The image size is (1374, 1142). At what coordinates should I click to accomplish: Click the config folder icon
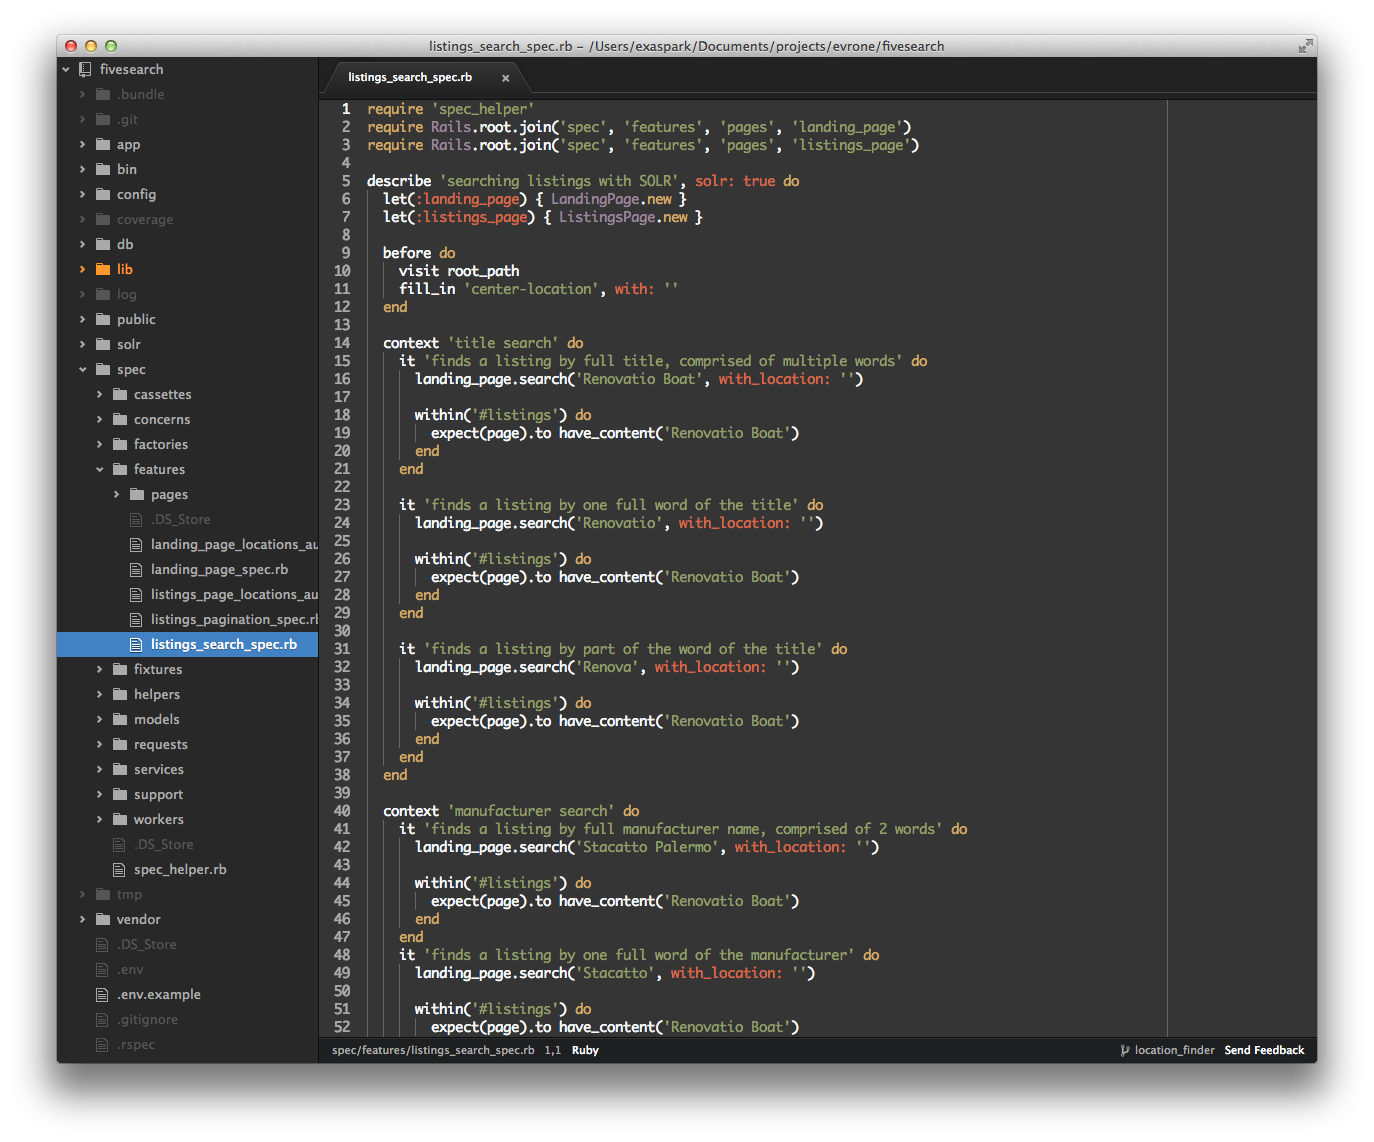pos(103,194)
